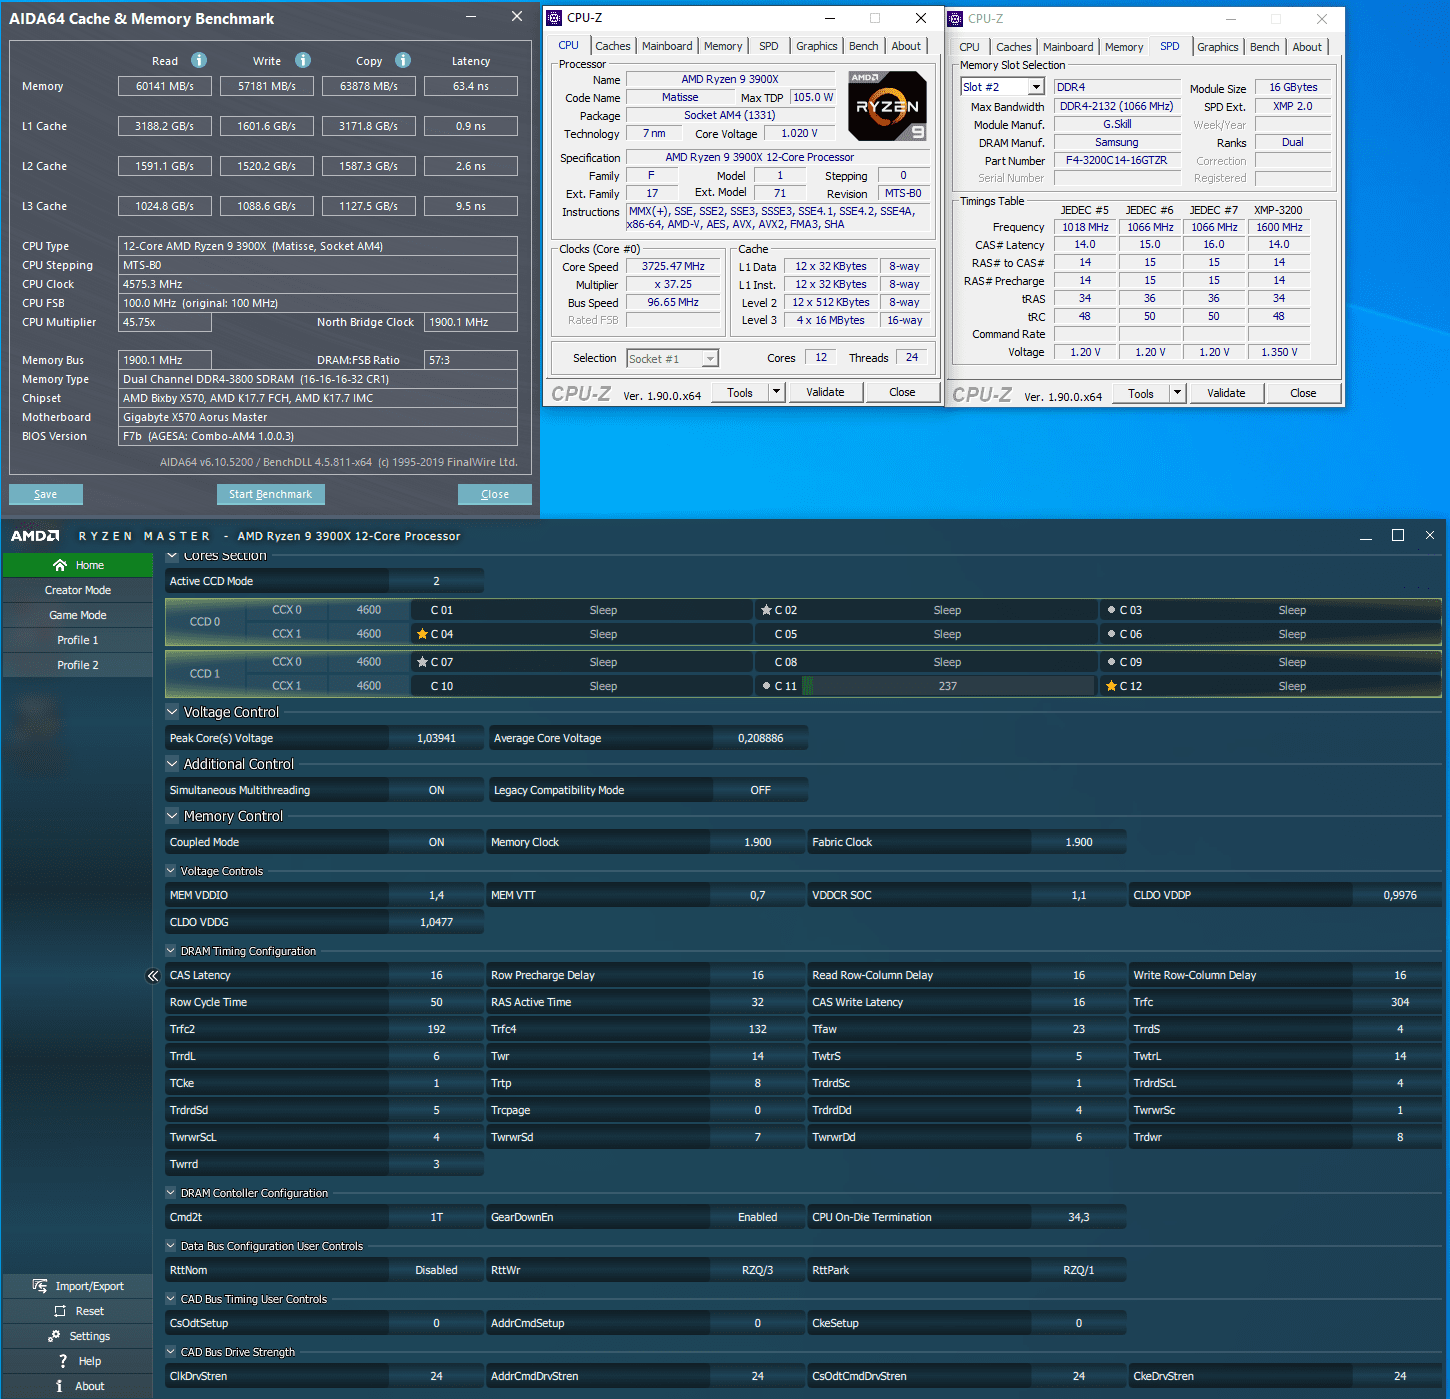
Task: Open the Socket #1 selection dropdown
Action: 710,359
